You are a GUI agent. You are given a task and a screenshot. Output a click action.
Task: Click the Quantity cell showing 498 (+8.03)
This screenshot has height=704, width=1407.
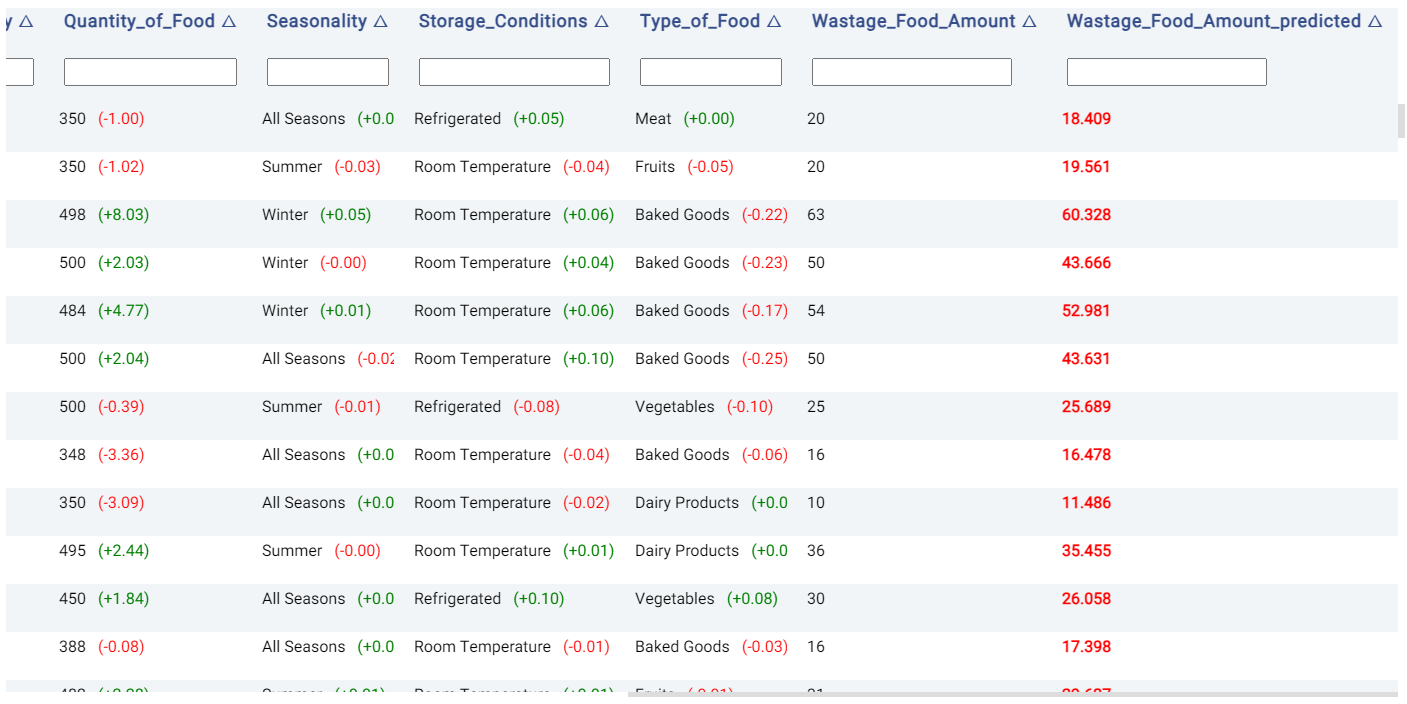tap(104, 215)
